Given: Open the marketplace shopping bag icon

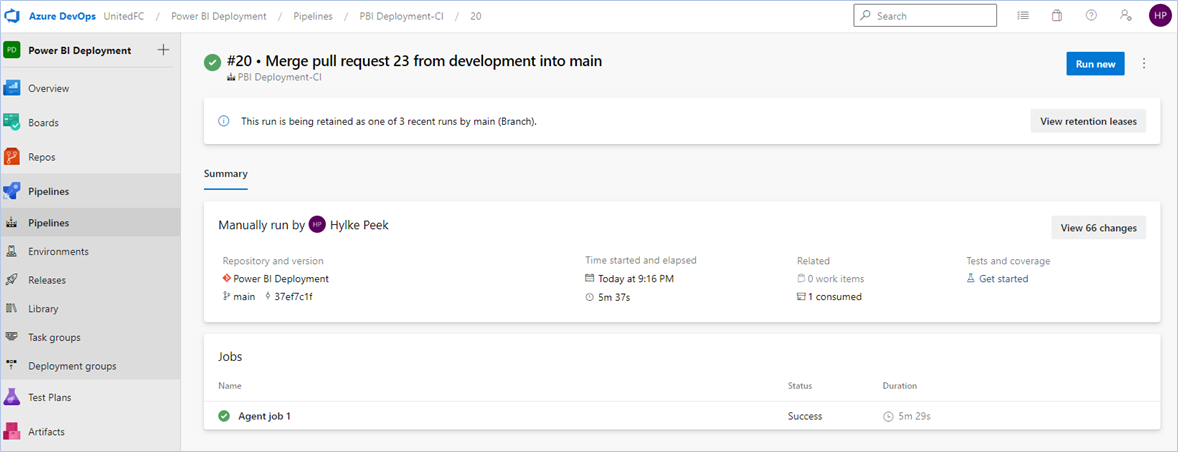Looking at the screenshot, I should point(1057,15).
